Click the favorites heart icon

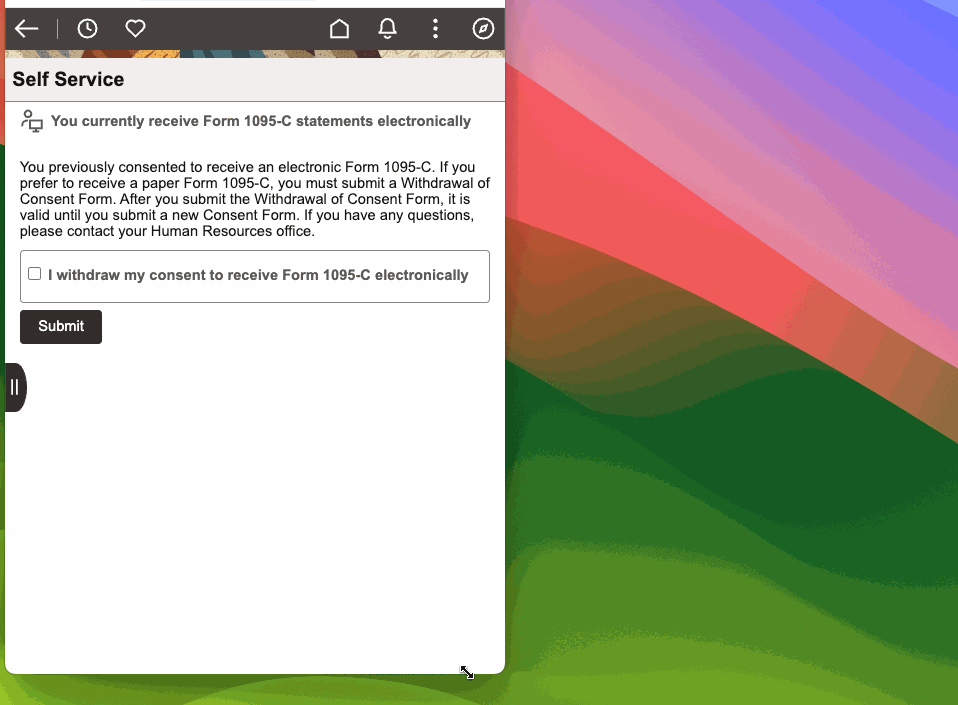coord(135,29)
